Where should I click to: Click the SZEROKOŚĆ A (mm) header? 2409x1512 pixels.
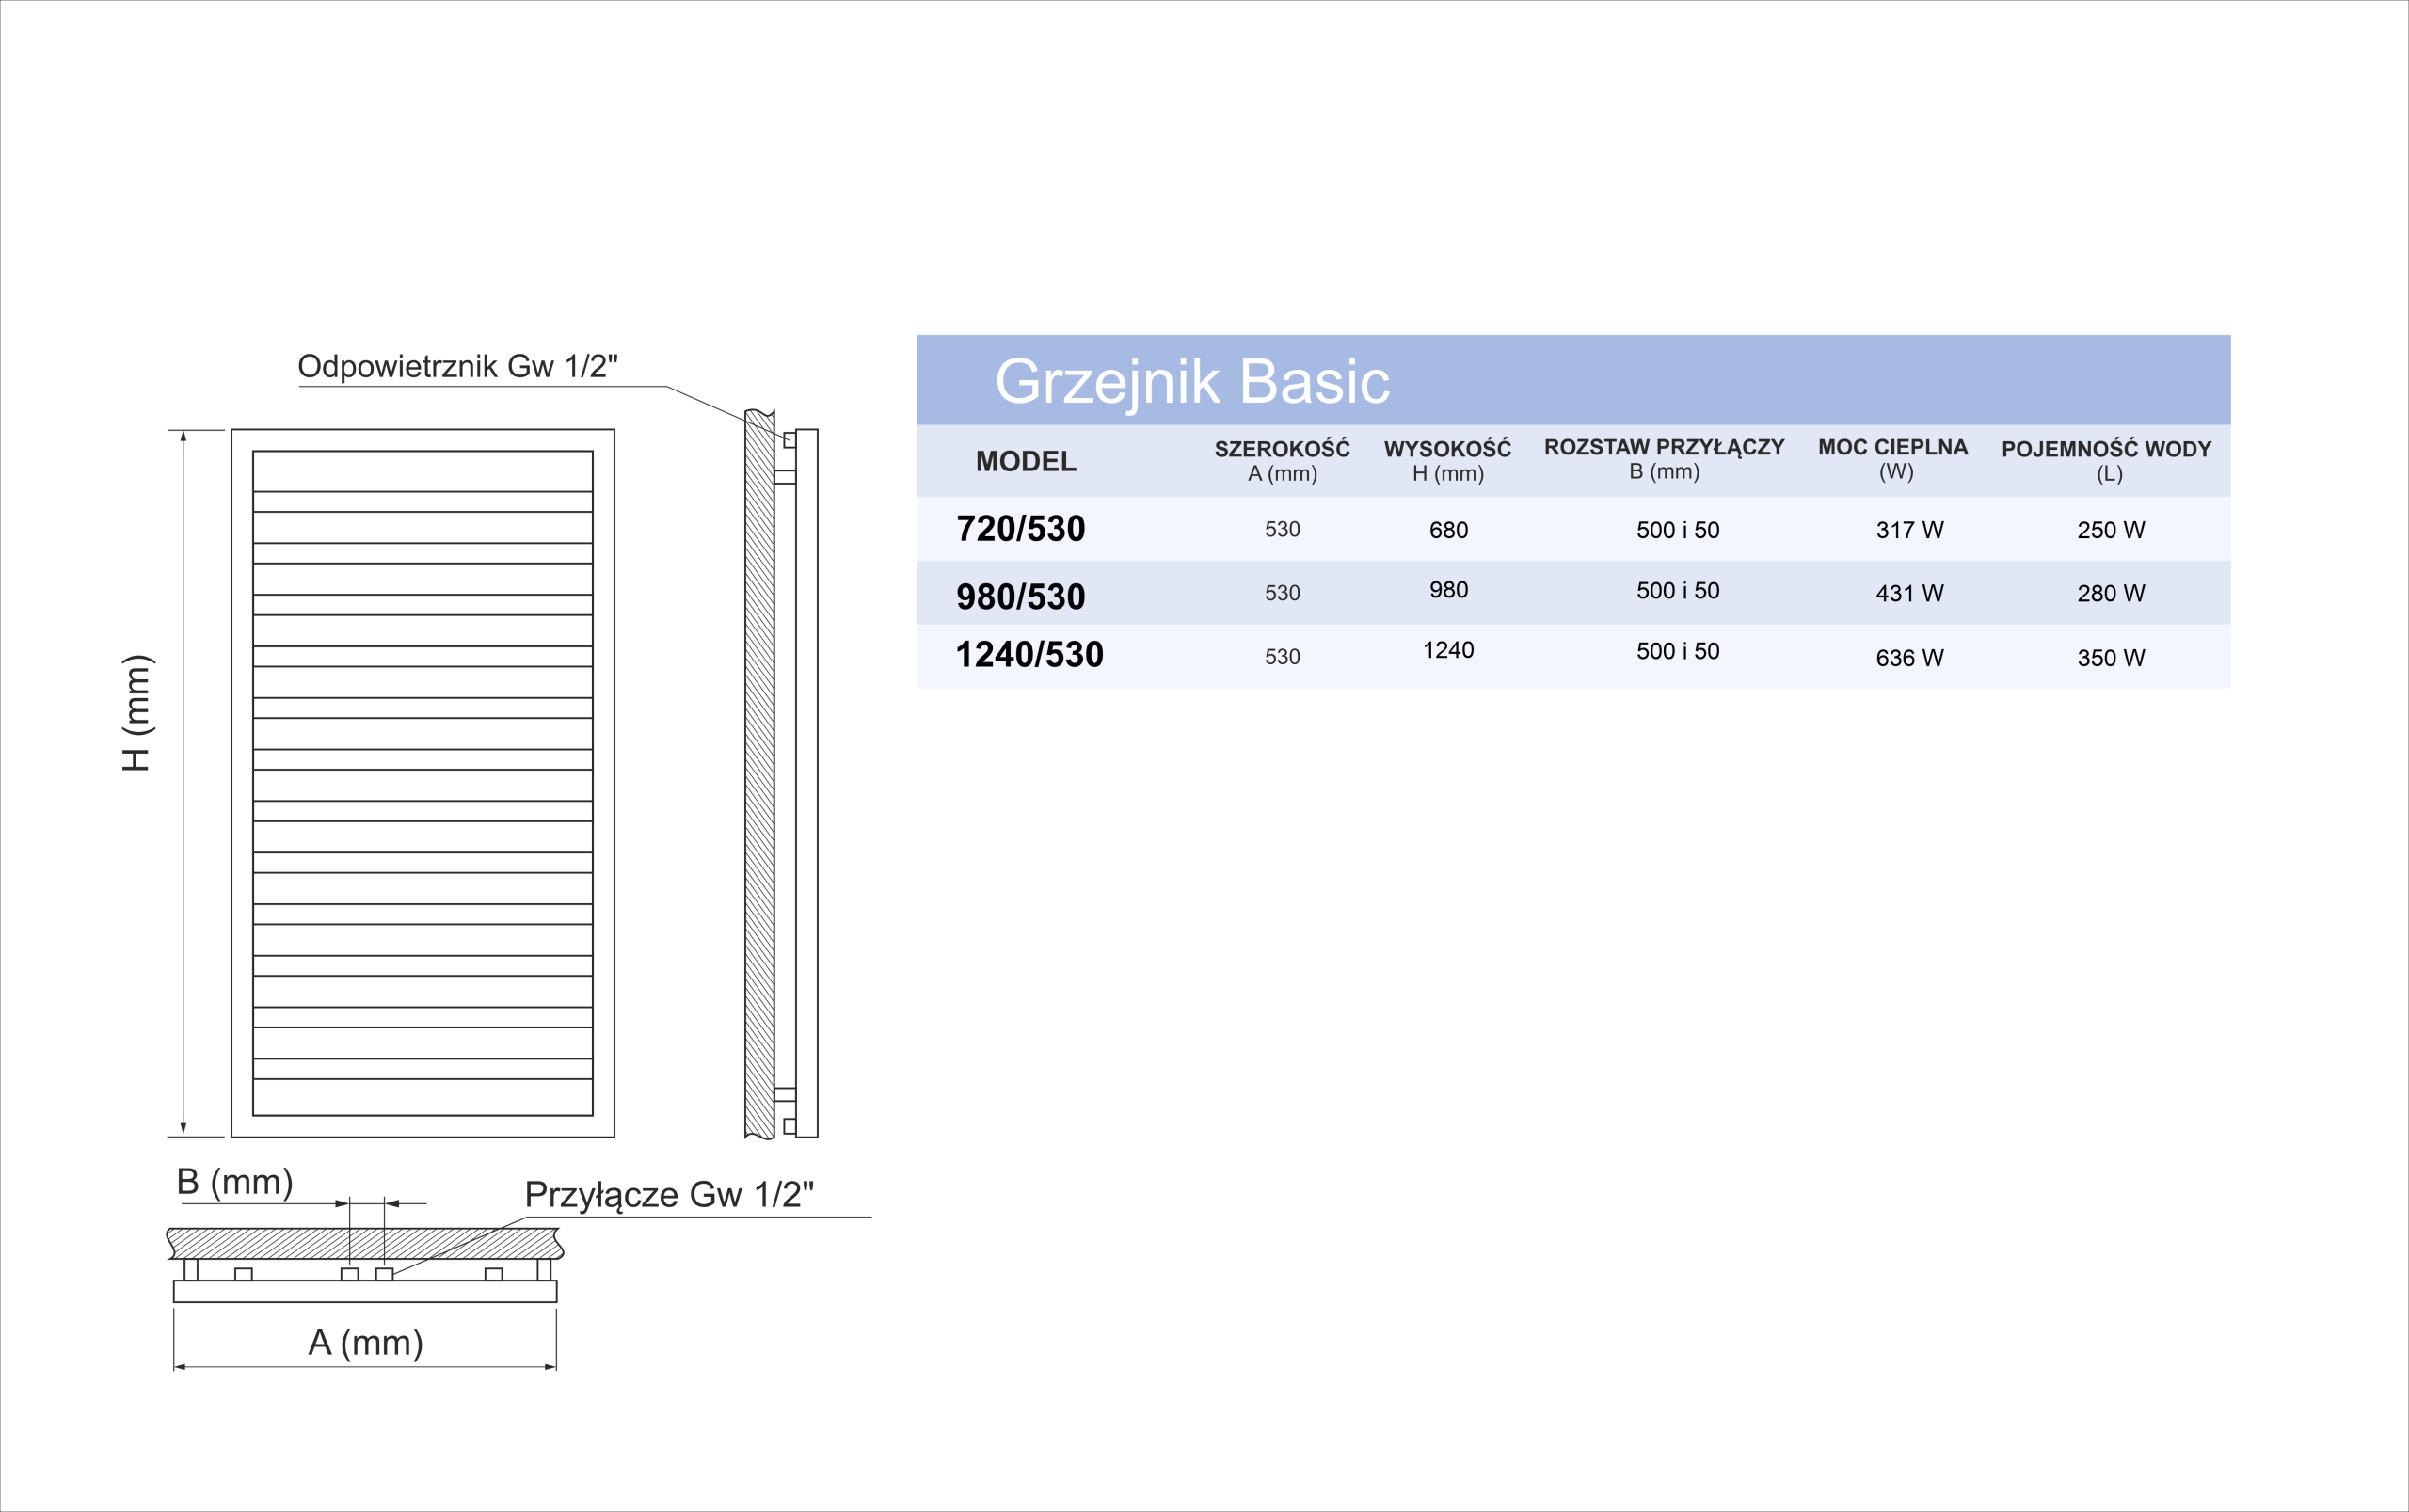click(1282, 461)
